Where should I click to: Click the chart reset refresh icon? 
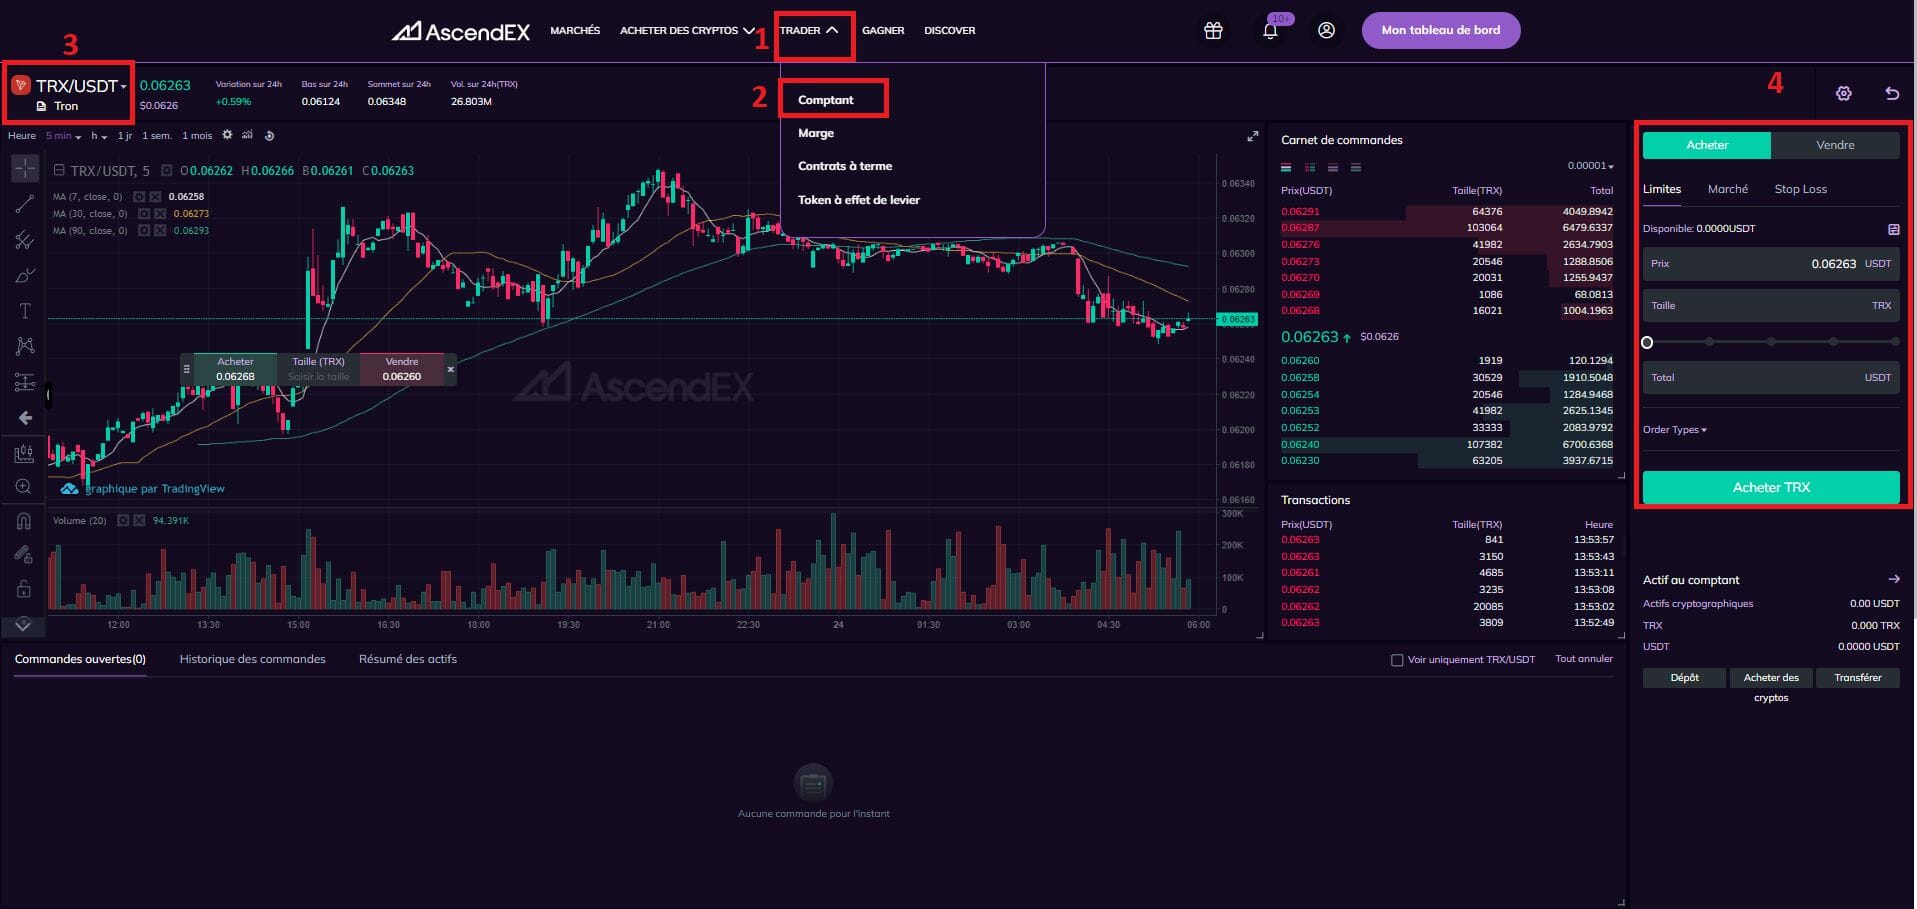[269, 135]
